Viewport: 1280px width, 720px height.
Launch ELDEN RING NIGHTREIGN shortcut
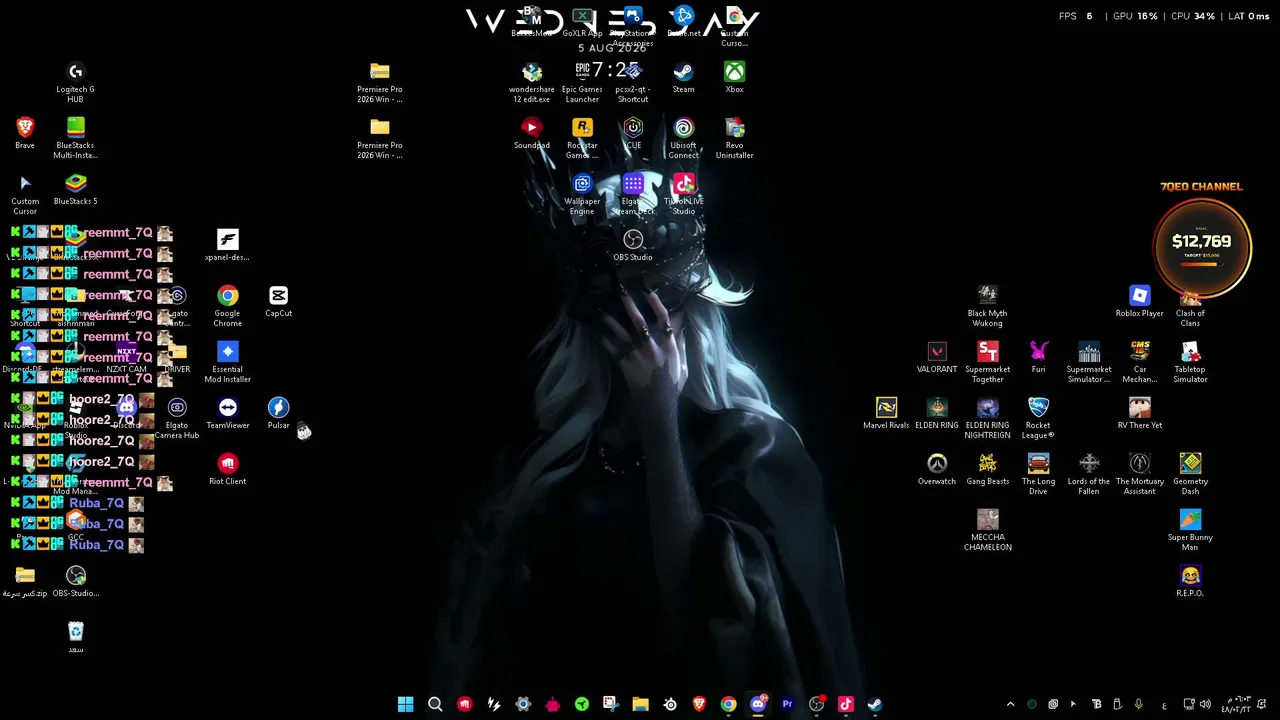(x=987, y=408)
